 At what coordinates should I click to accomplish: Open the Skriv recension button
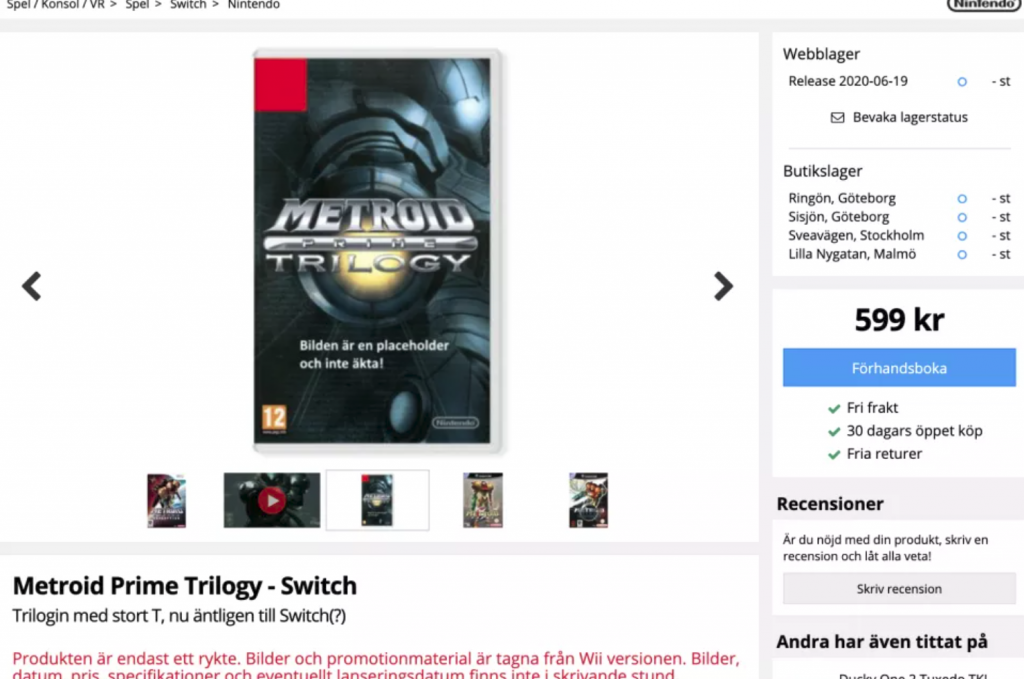click(899, 589)
